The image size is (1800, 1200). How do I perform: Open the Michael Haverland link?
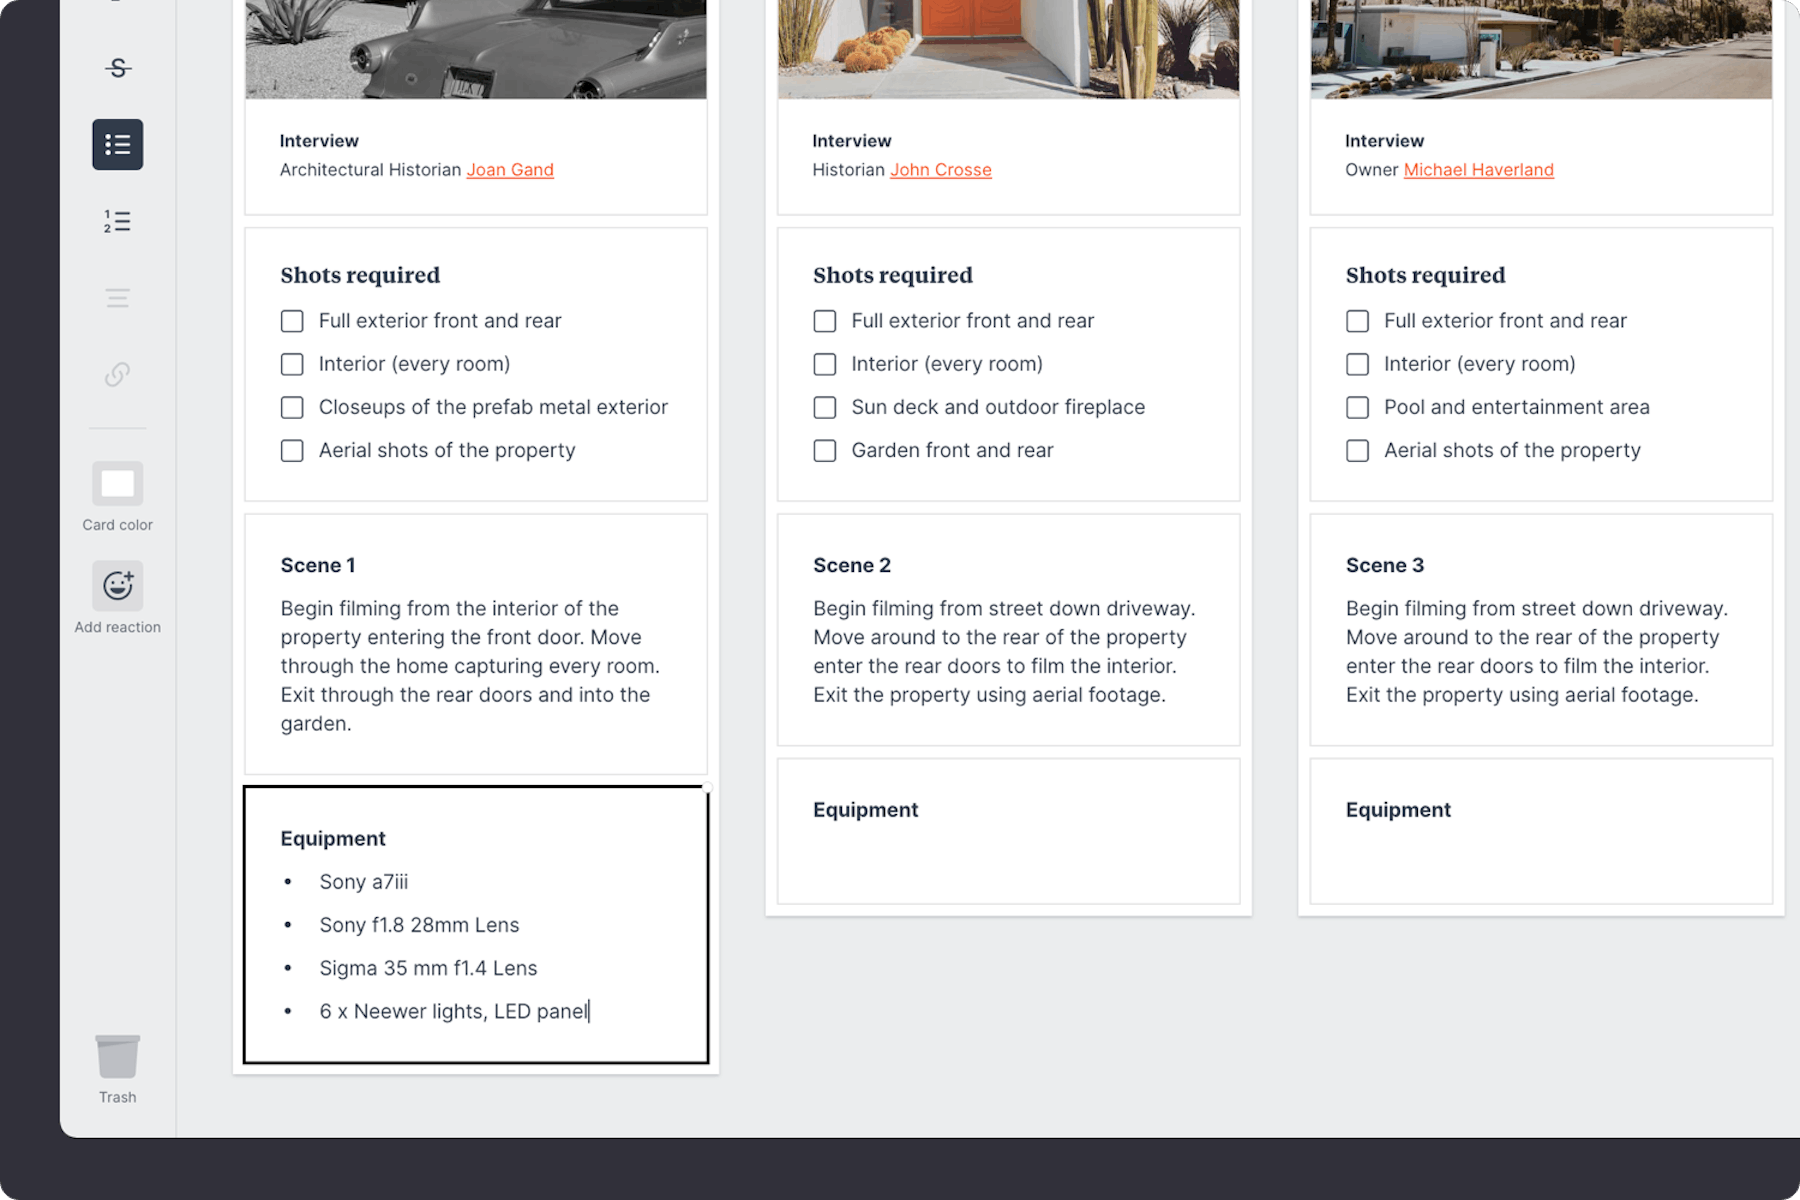(x=1478, y=170)
